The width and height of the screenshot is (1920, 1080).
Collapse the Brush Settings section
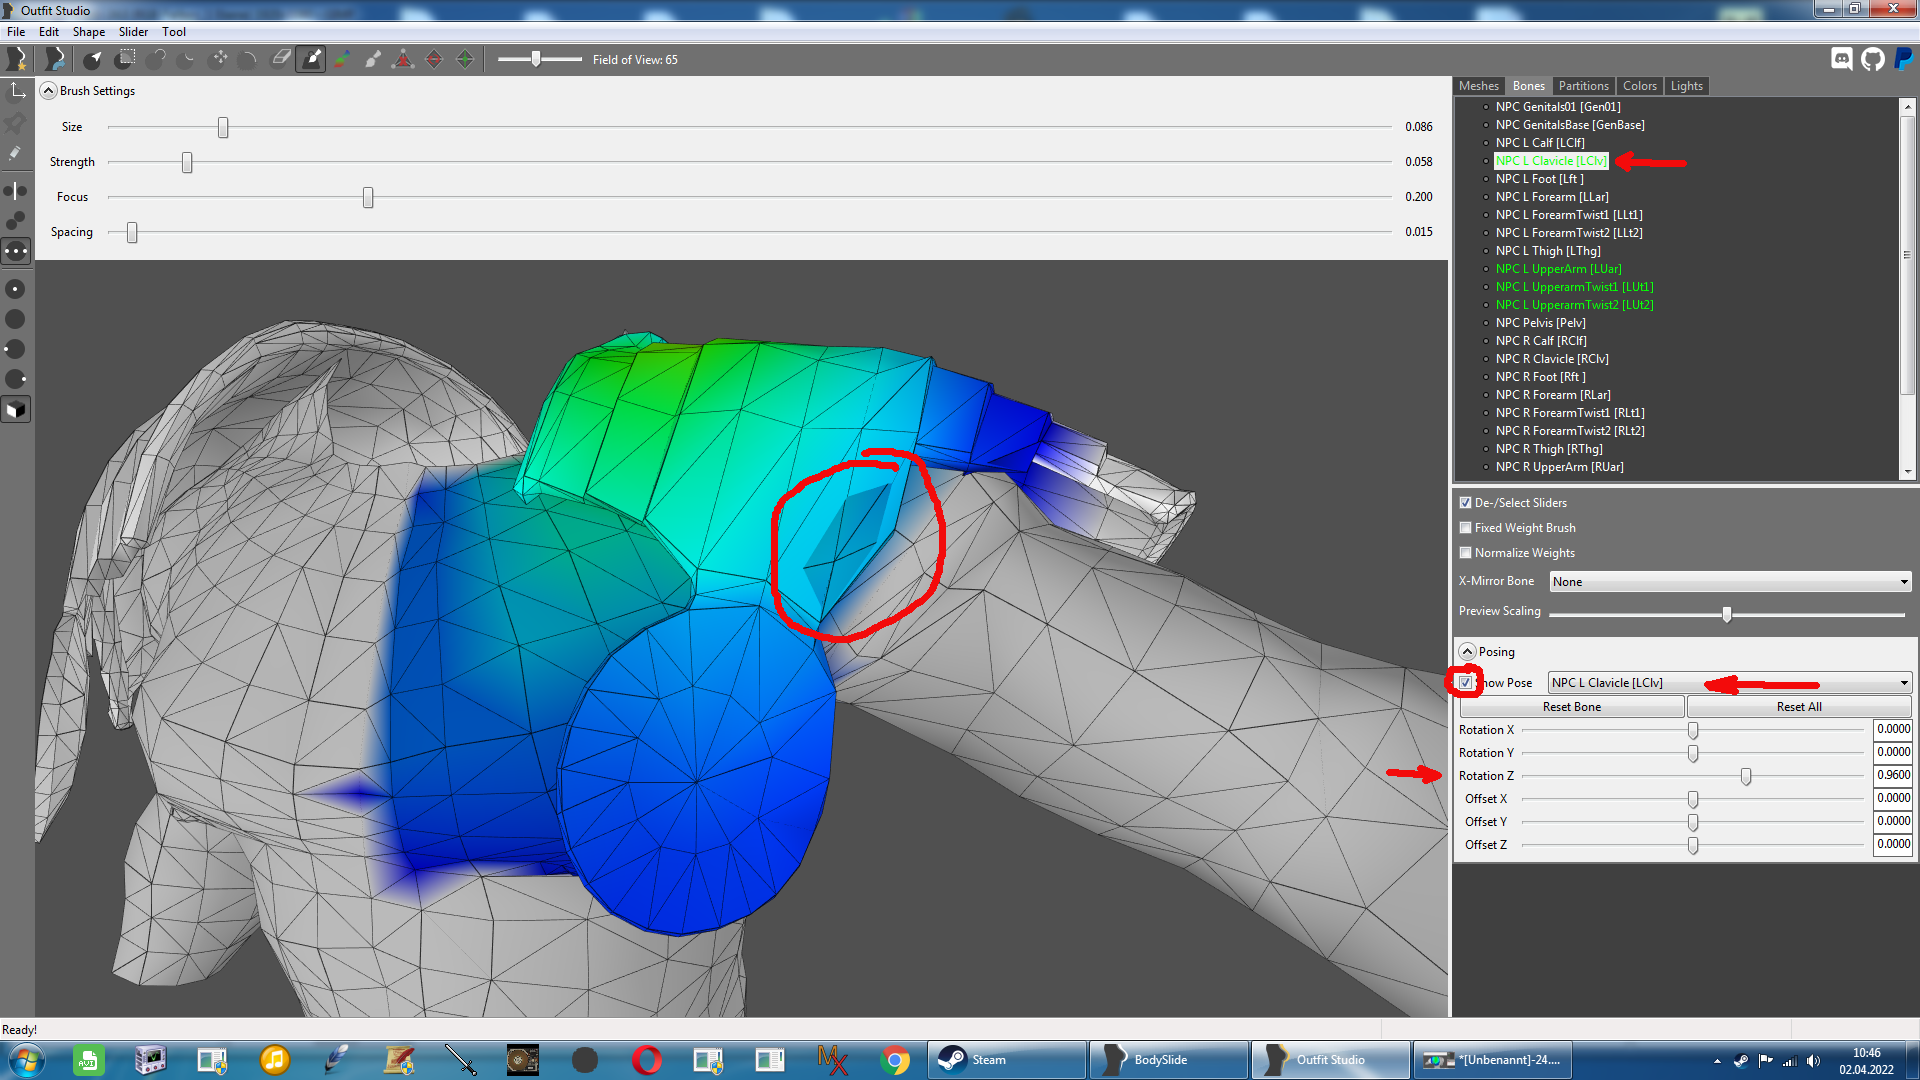coord(48,91)
